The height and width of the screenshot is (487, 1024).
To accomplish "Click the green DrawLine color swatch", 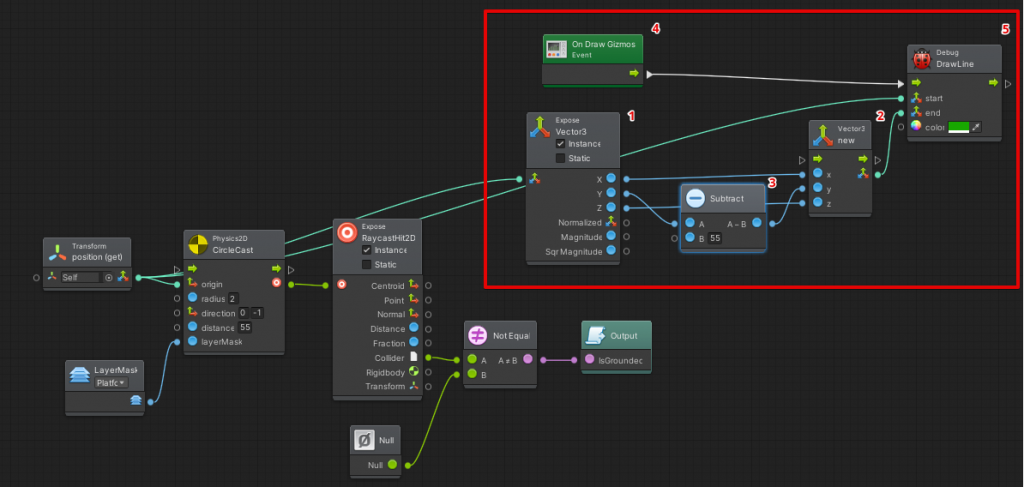I will click(x=958, y=126).
